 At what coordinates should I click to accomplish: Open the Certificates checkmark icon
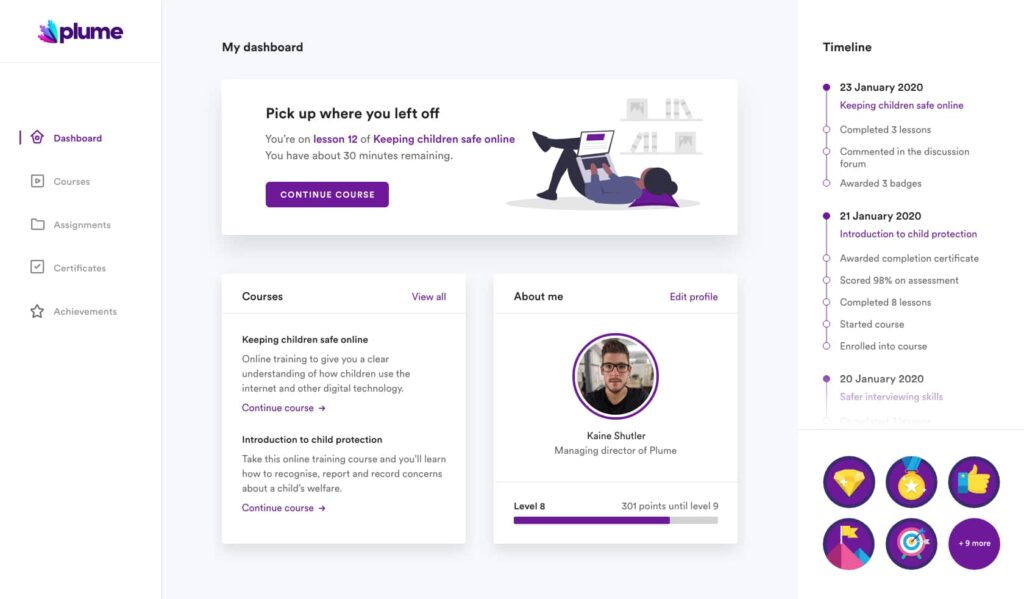pyautogui.click(x=37, y=267)
